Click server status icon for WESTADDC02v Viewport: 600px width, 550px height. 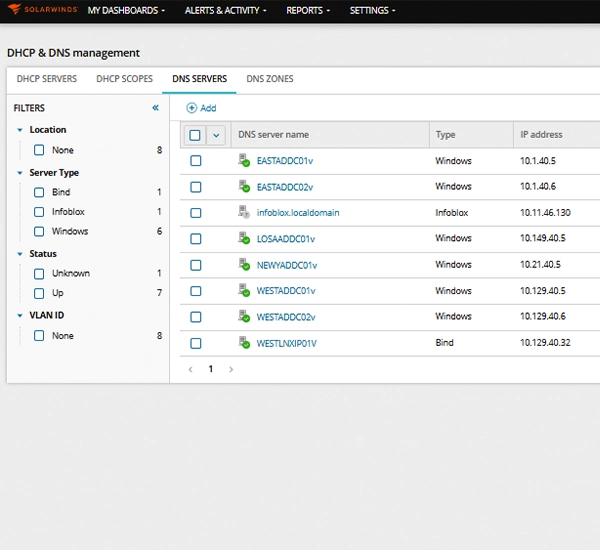pos(244,316)
